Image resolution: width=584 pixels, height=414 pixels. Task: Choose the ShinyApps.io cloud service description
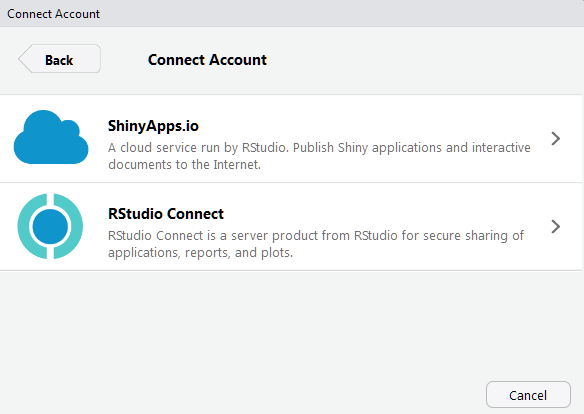coord(319,156)
